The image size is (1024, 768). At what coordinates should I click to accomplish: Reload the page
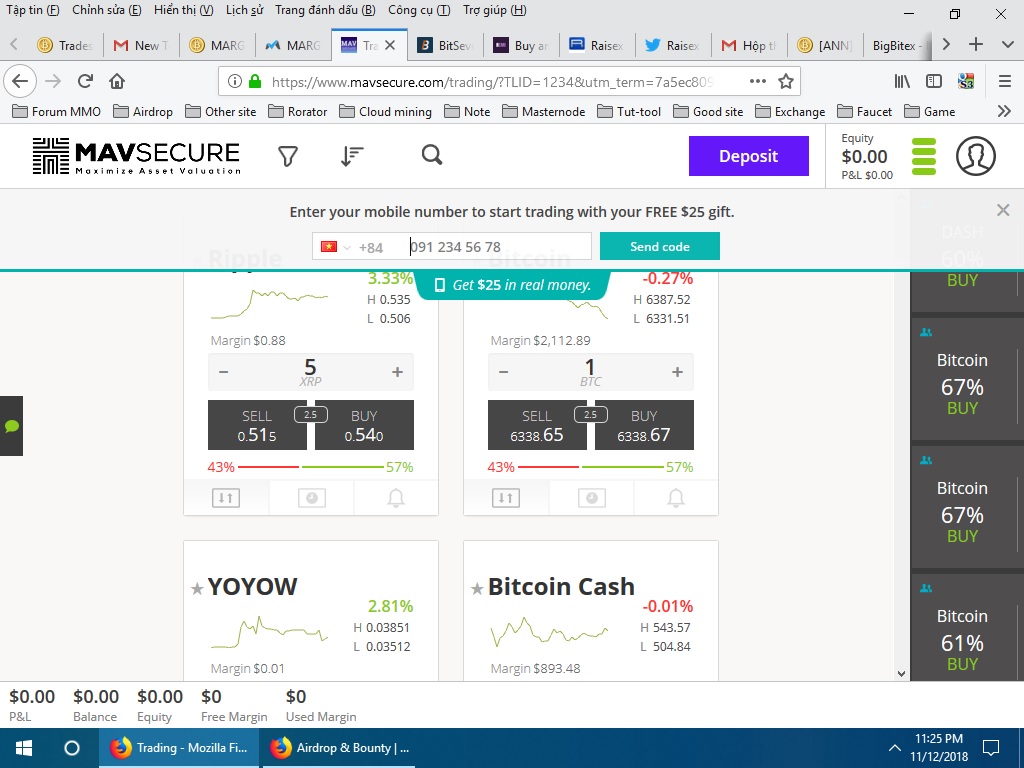(x=85, y=81)
